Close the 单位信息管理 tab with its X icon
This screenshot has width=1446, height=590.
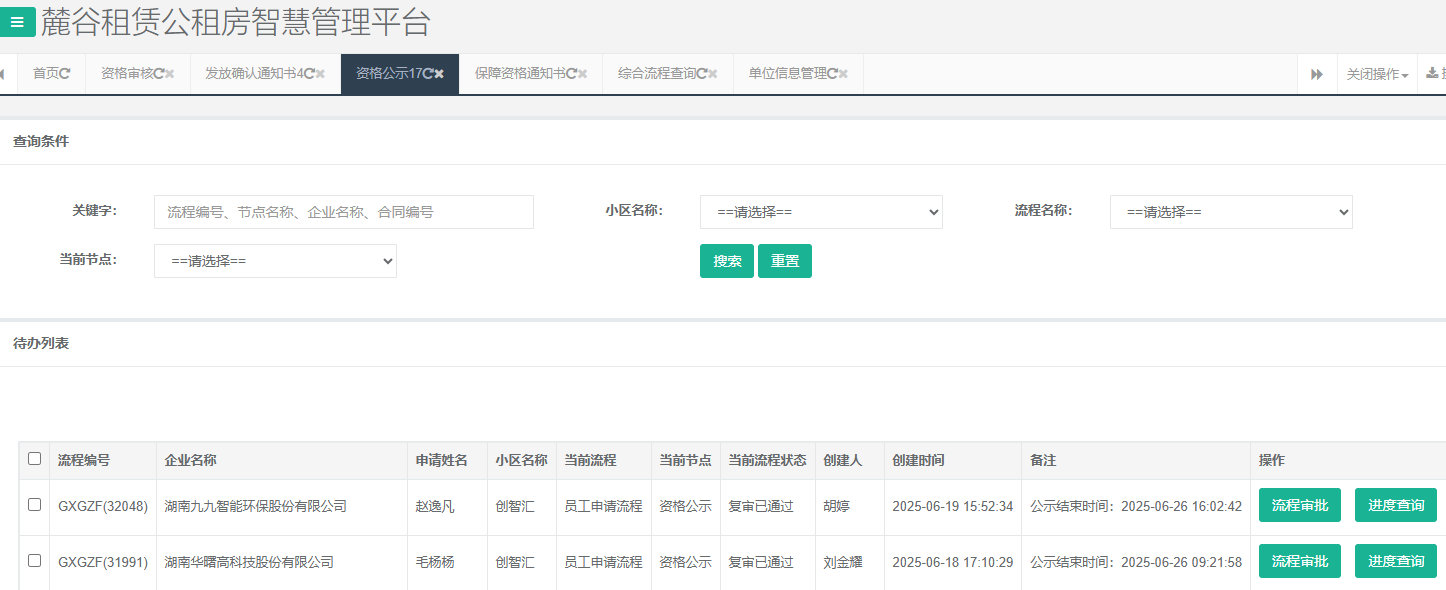pyautogui.click(x=844, y=74)
